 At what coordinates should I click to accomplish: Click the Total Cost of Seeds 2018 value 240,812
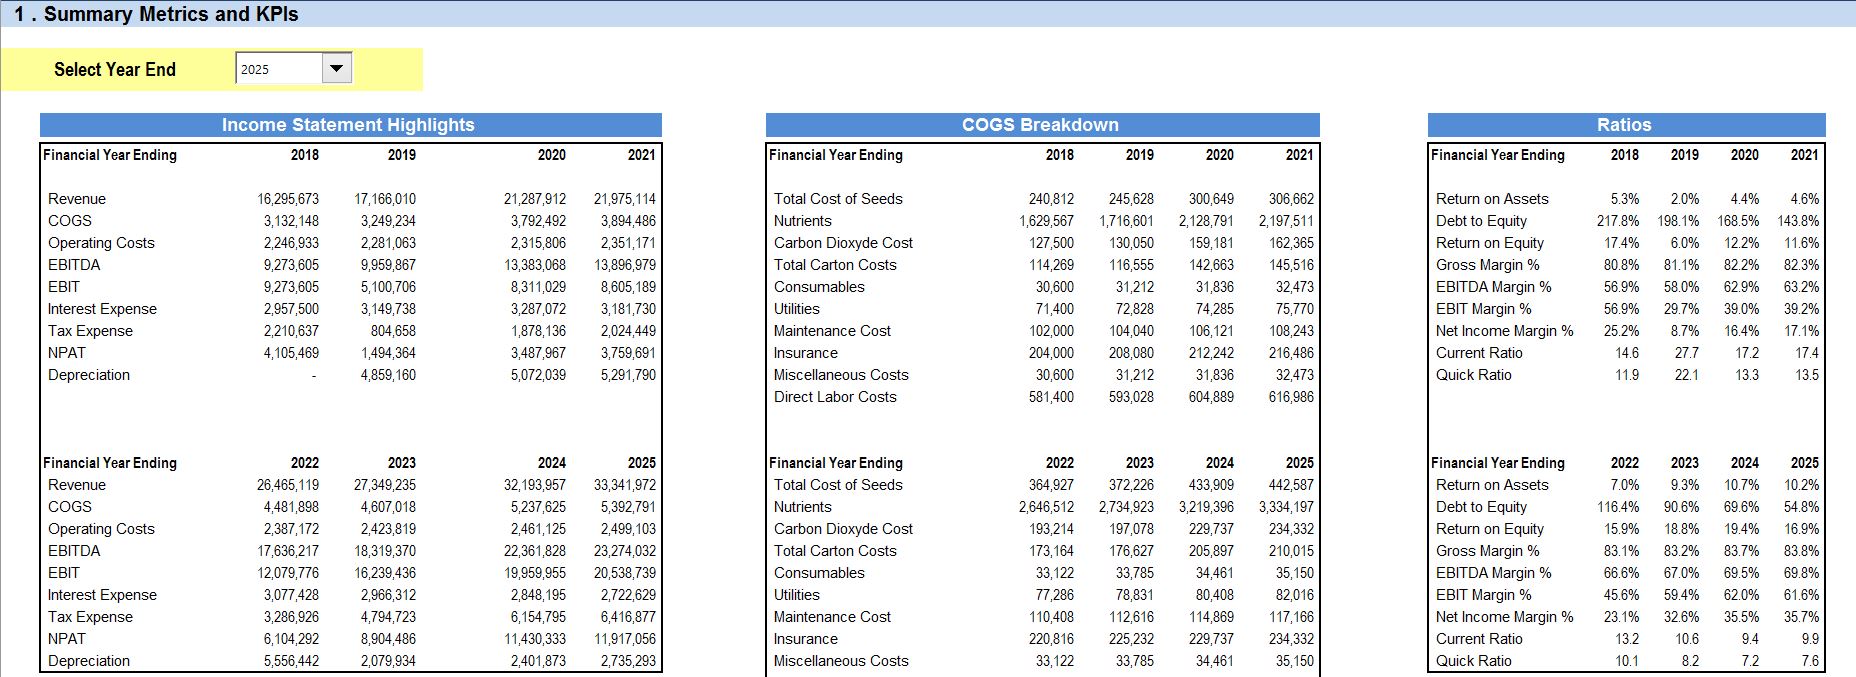click(1051, 199)
